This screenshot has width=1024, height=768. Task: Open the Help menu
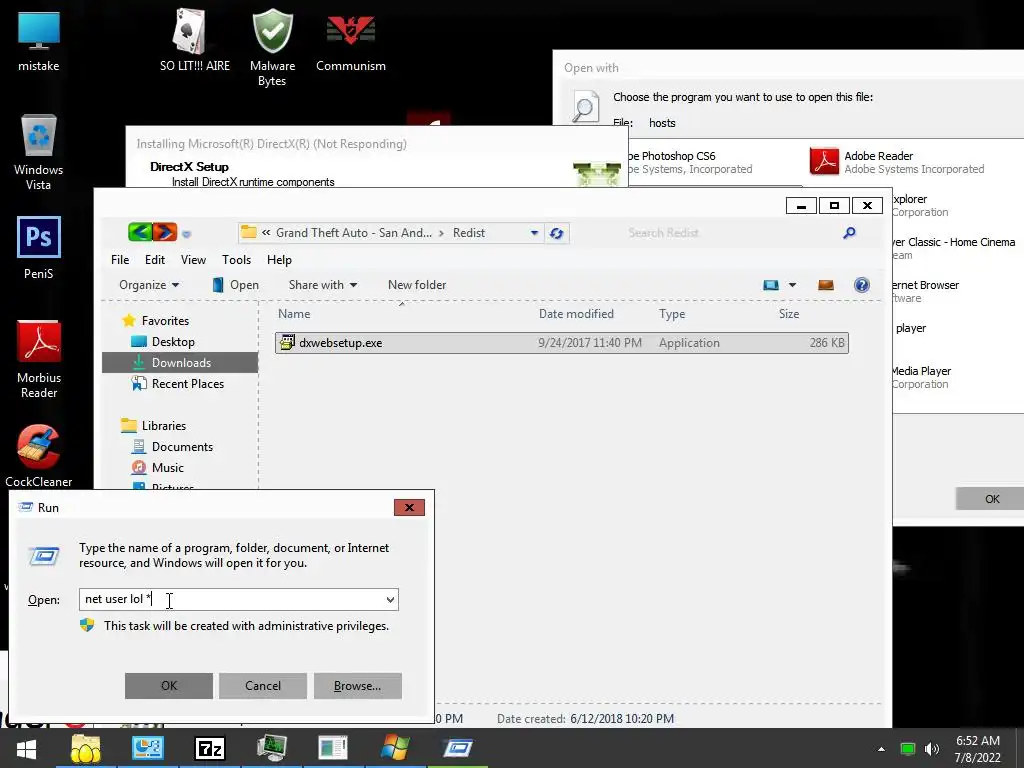pyautogui.click(x=280, y=260)
